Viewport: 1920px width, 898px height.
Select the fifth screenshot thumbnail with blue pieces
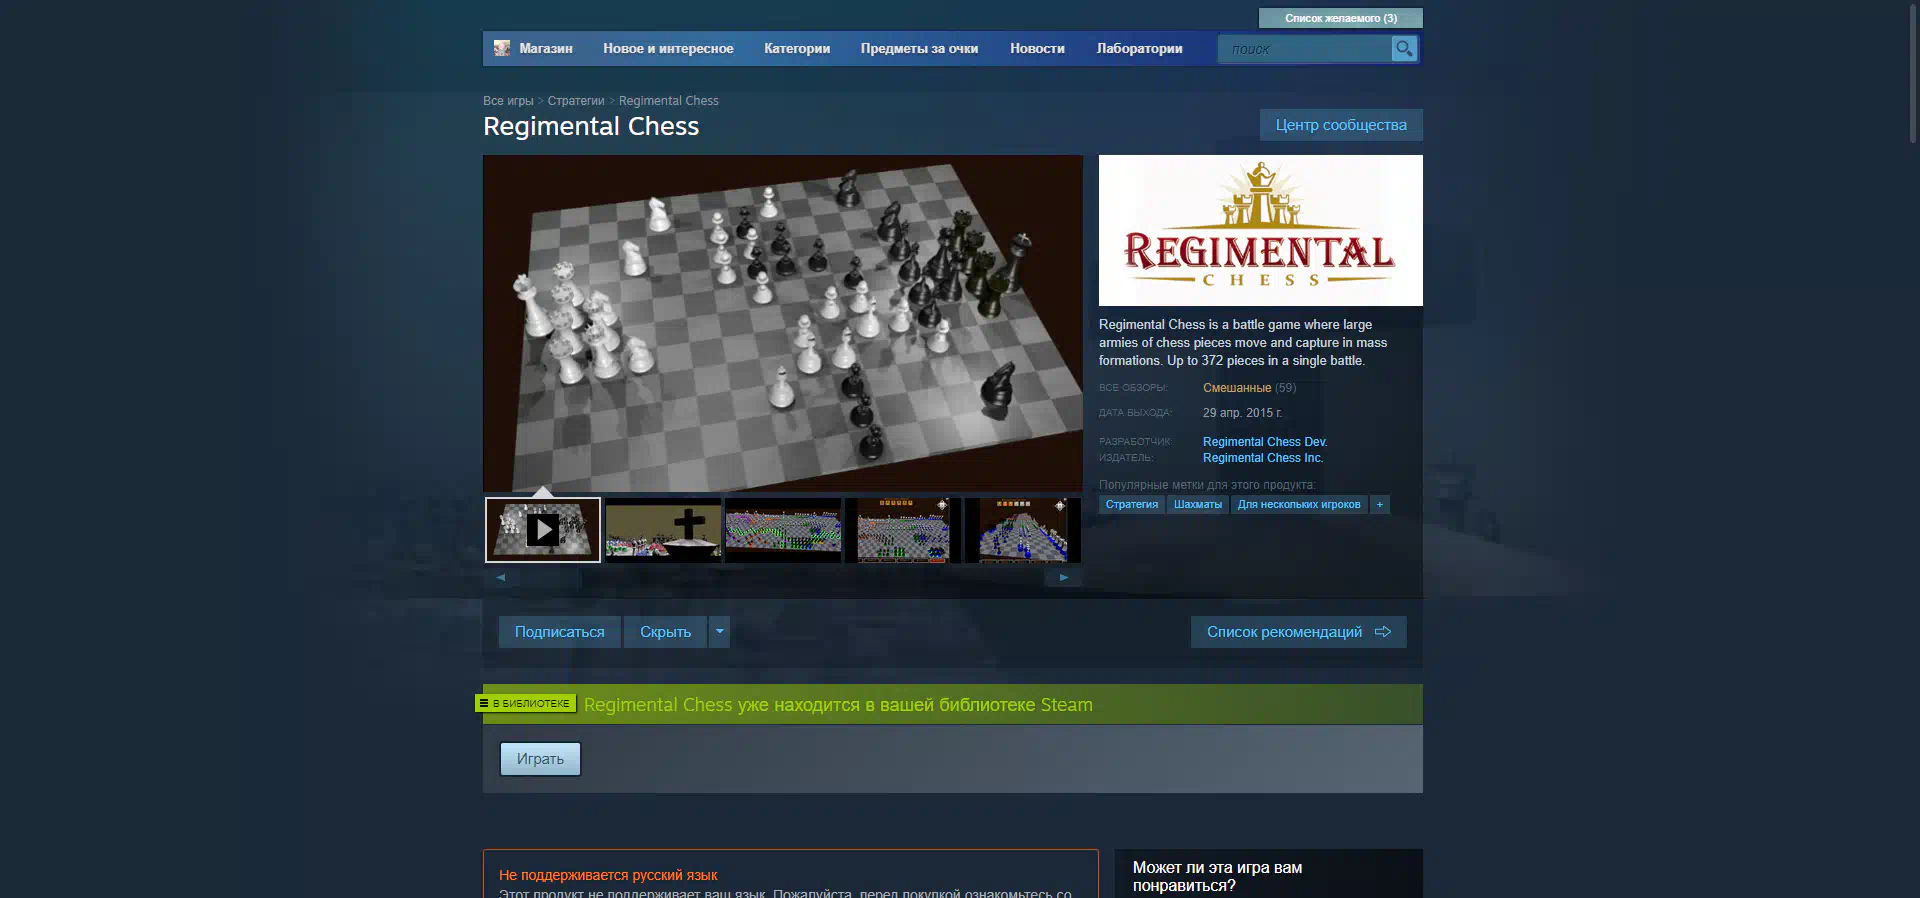pyautogui.click(x=1023, y=530)
